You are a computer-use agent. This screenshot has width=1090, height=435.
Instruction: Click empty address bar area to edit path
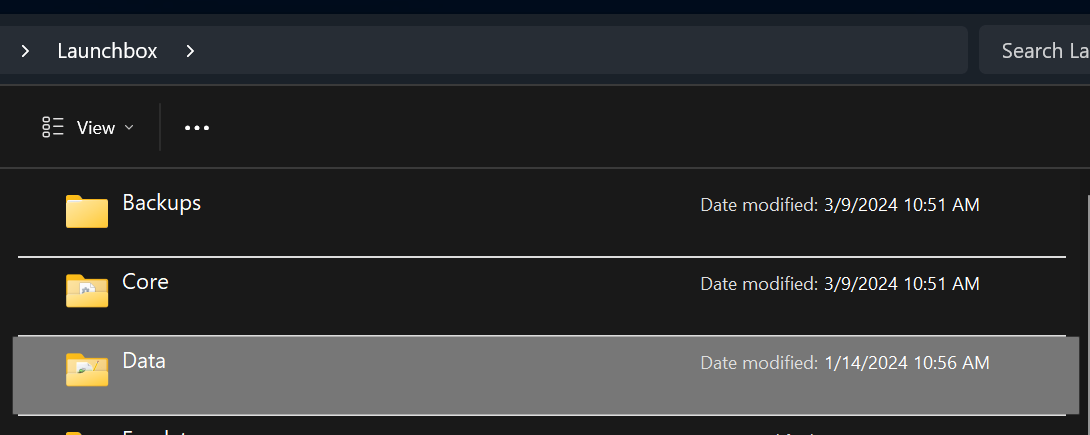point(577,51)
